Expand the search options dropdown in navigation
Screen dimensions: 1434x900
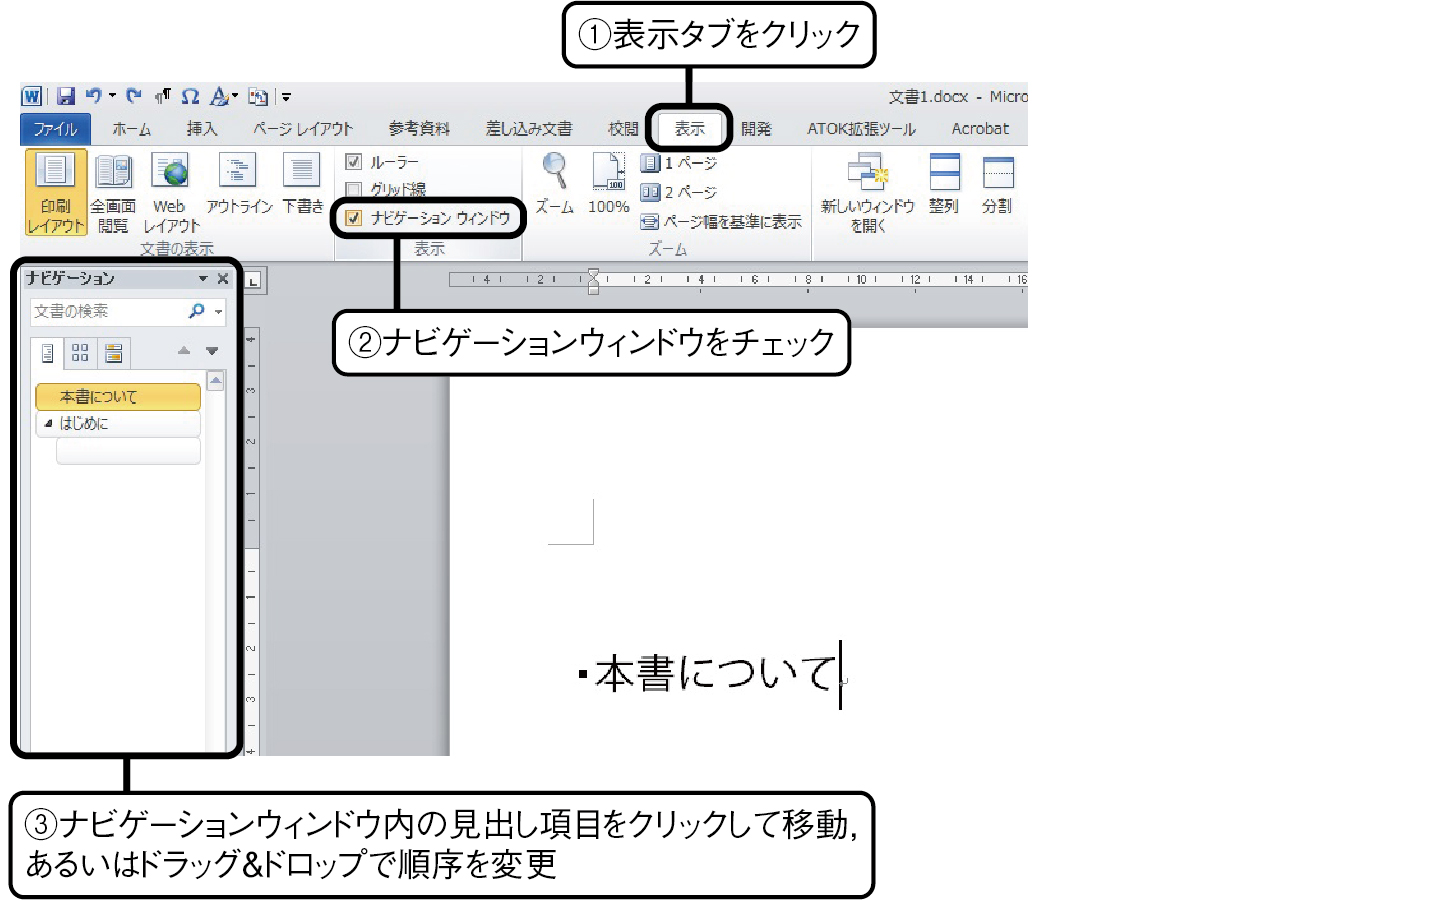click(218, 312)
